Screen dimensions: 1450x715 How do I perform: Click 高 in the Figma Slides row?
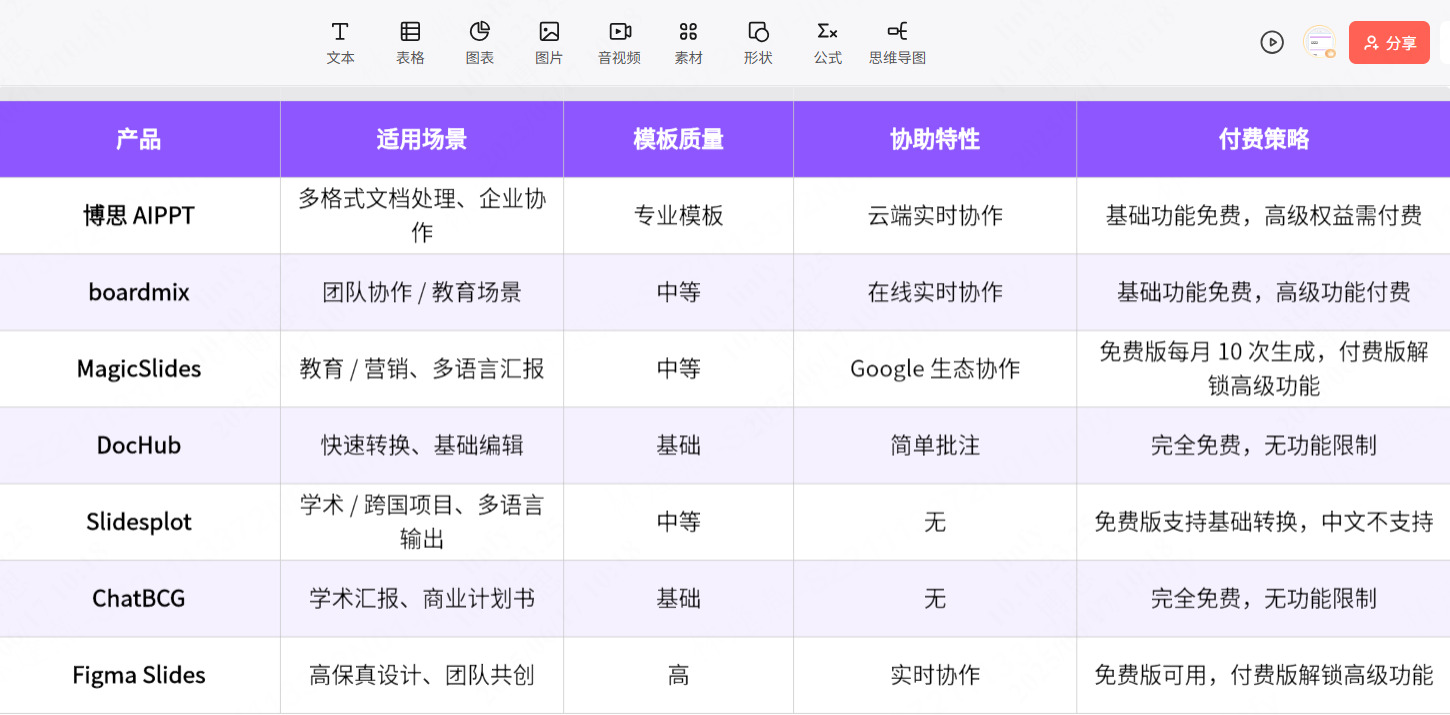679,675
